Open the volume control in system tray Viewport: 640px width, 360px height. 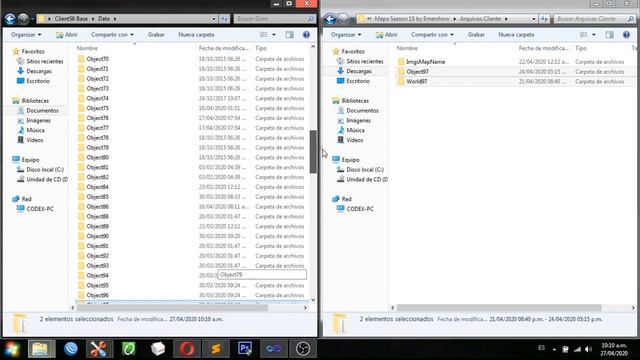[588, 349]
